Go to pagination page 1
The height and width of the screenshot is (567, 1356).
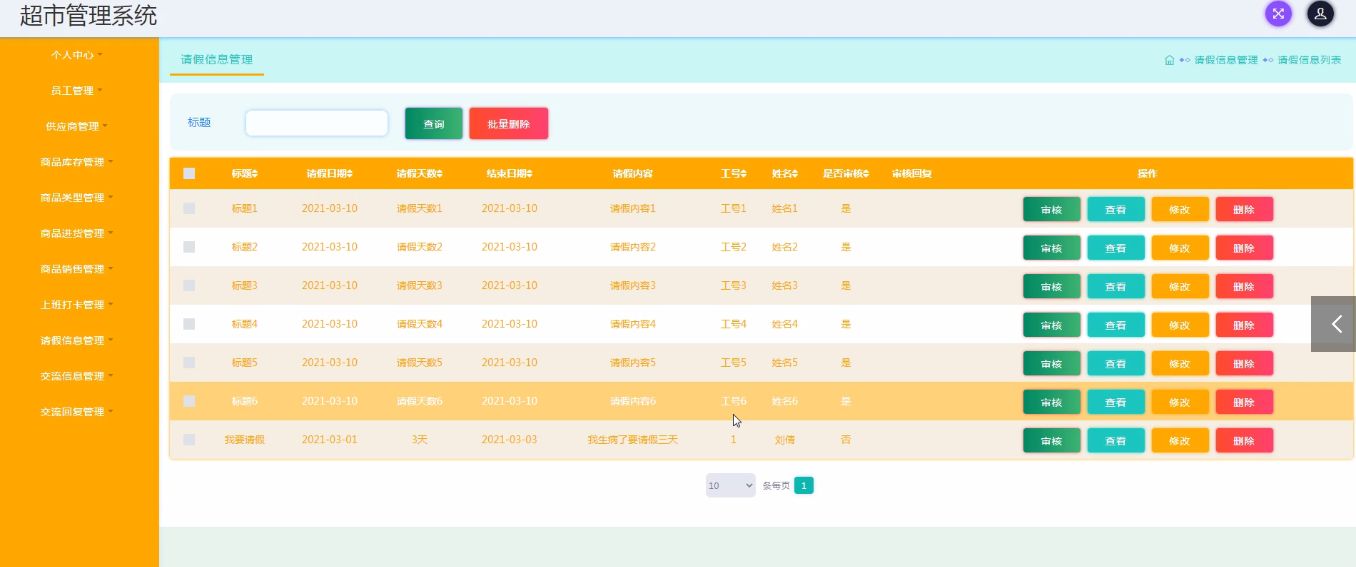804,486
